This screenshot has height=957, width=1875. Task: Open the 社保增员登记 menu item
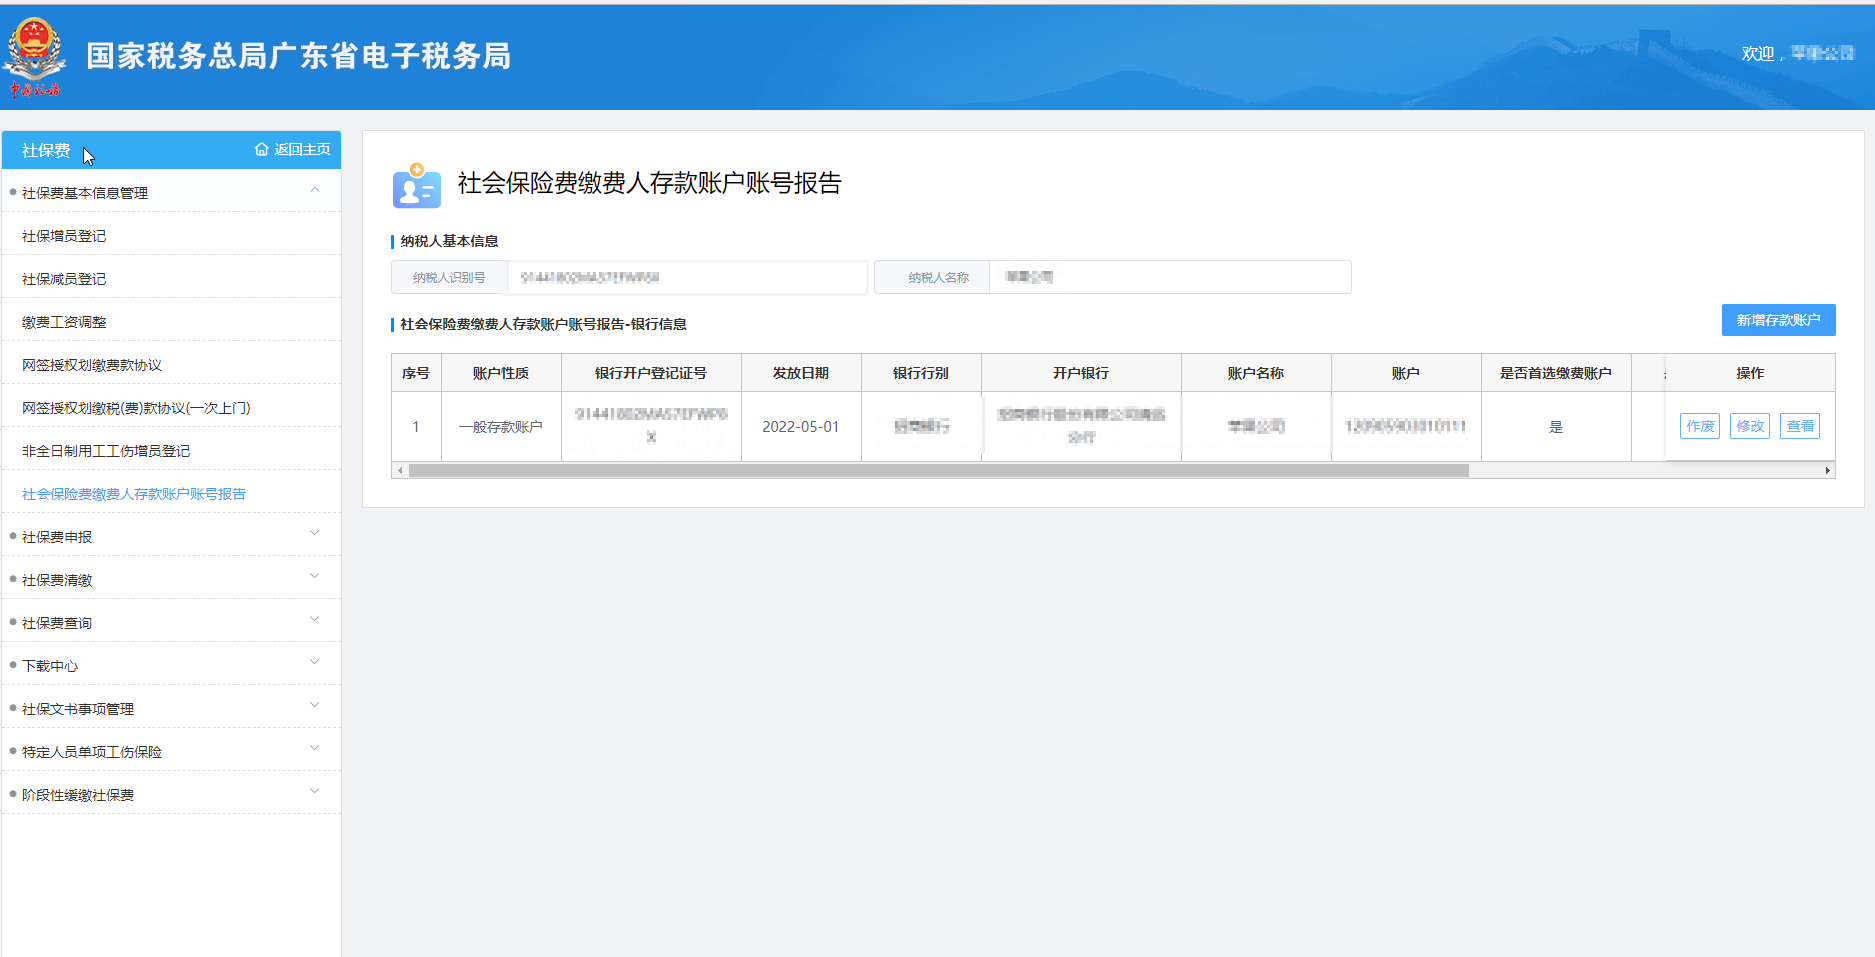point(64,236)
